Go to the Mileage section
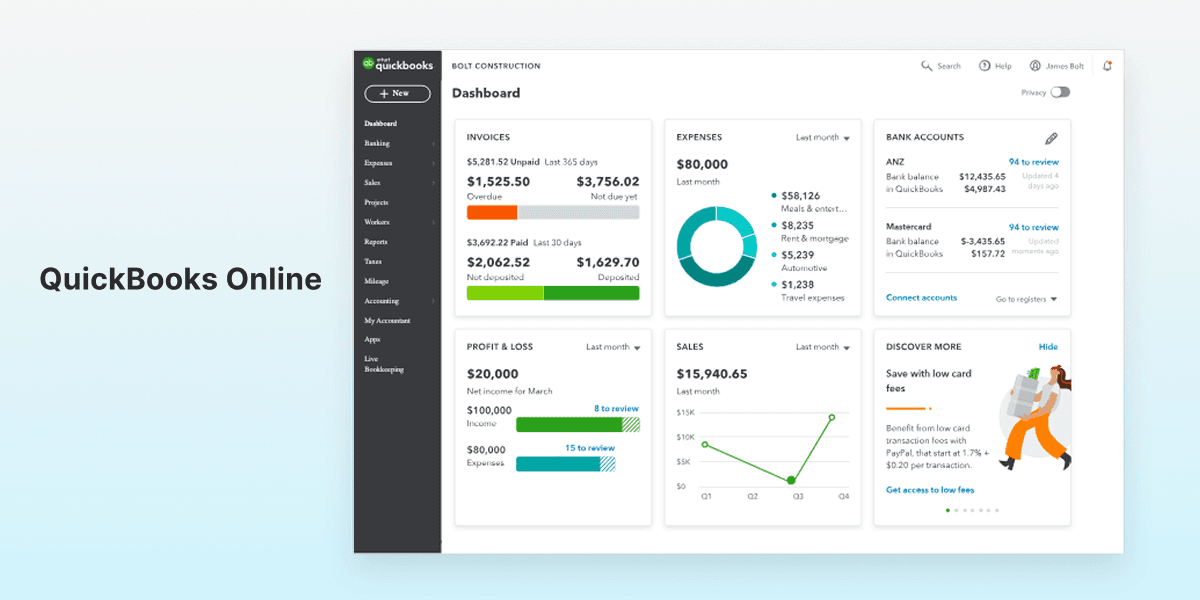This screenshot has height=600, width=1200. (376, 281)
